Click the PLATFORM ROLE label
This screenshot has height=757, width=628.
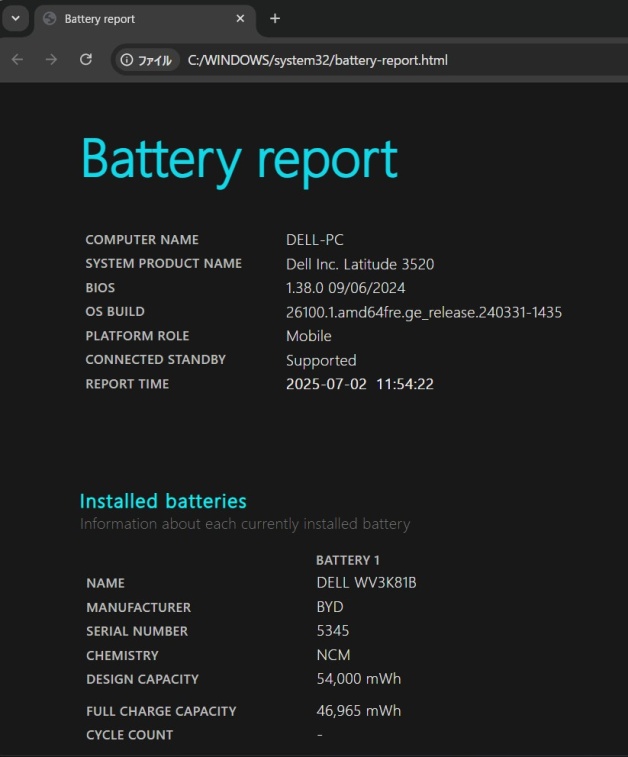click(x=137, y=336)
